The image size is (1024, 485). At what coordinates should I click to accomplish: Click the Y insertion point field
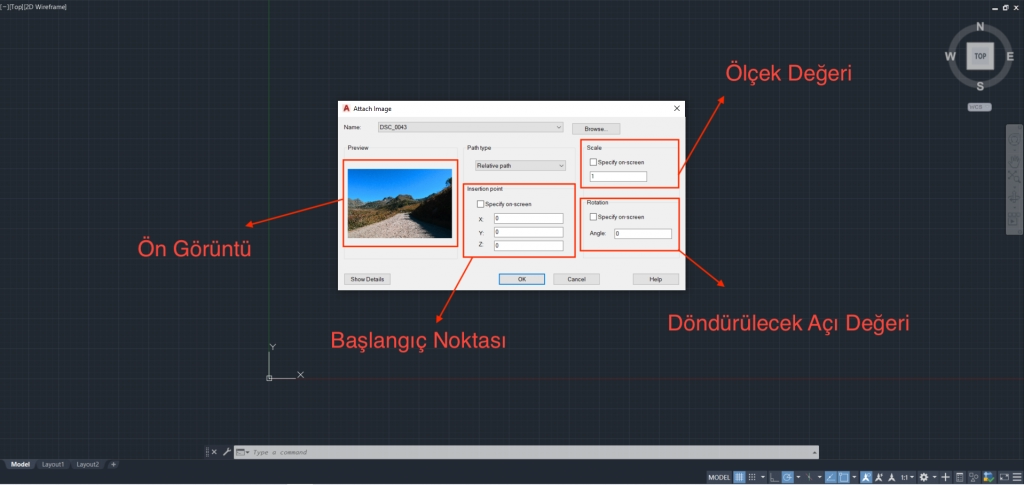528,232
